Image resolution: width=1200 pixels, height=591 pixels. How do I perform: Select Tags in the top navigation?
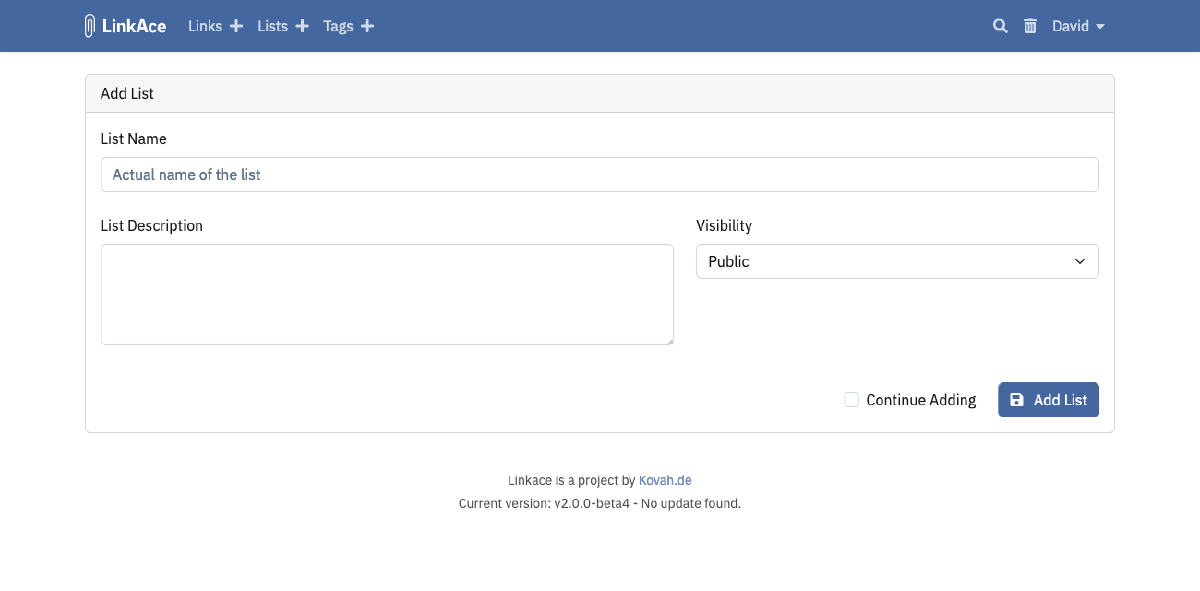click(x=338, y=25)
